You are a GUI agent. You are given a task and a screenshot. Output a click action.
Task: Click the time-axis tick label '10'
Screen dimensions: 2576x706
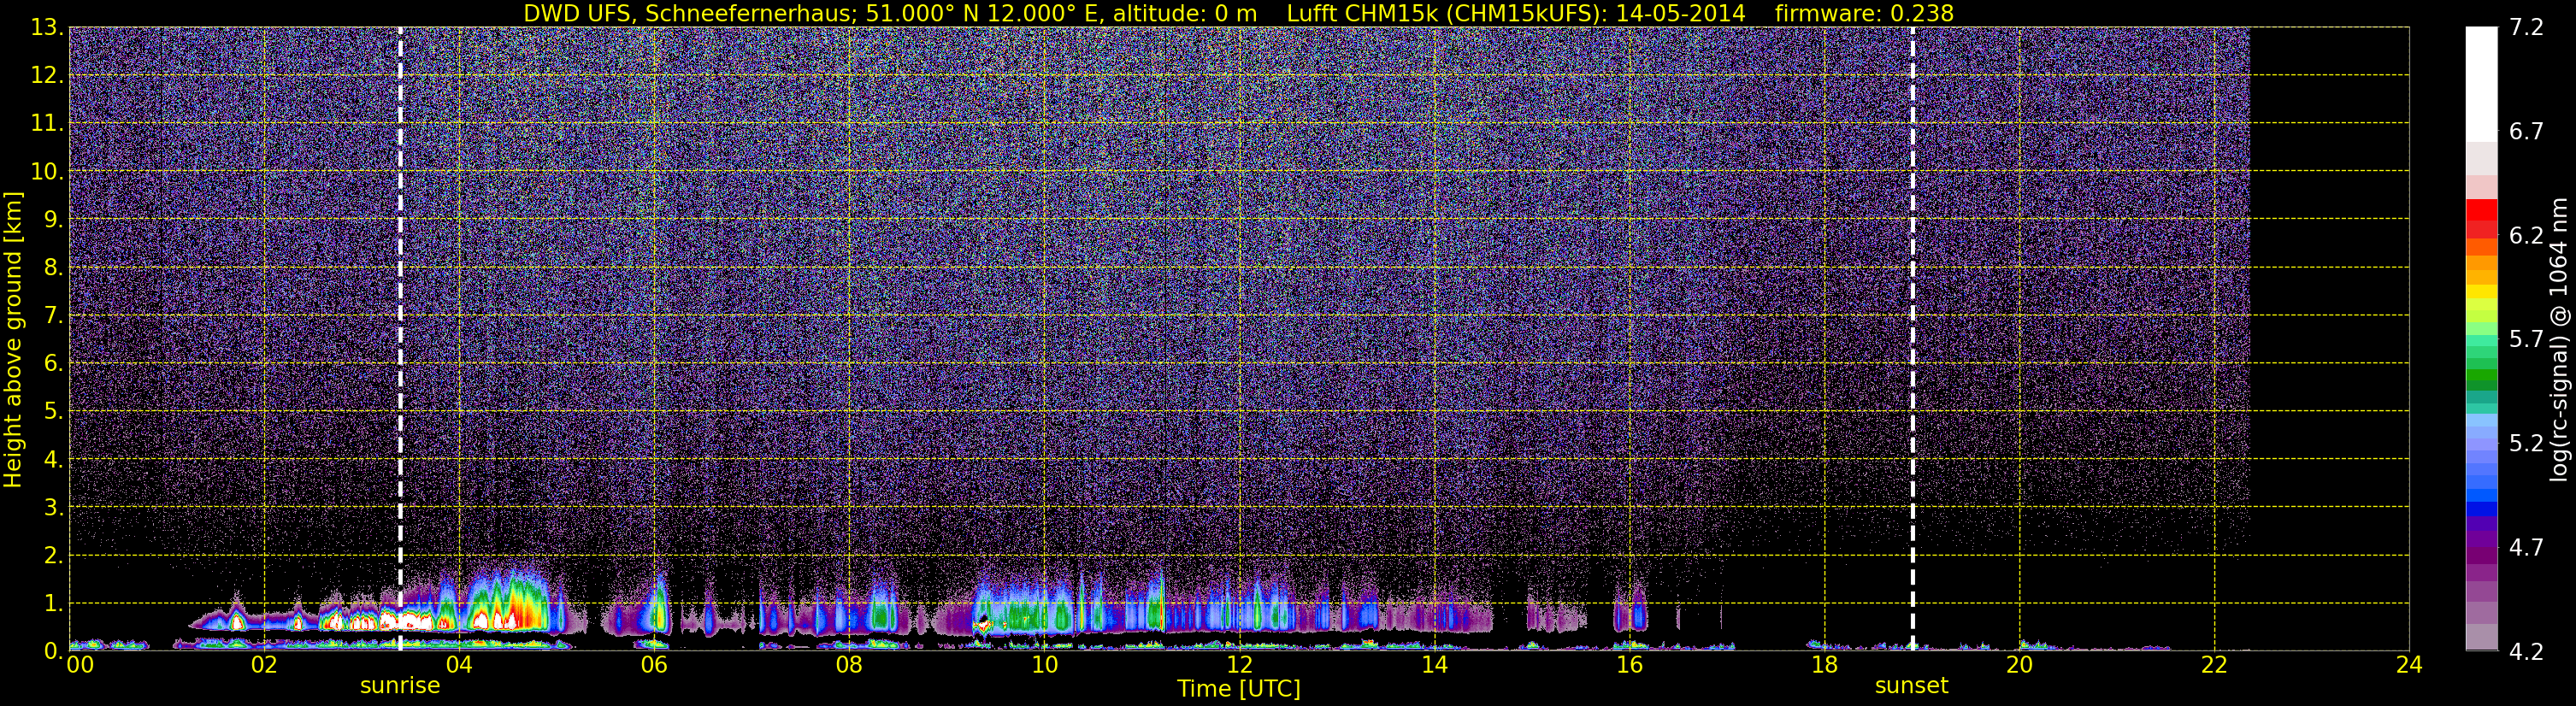click(x=1044, y=665)
